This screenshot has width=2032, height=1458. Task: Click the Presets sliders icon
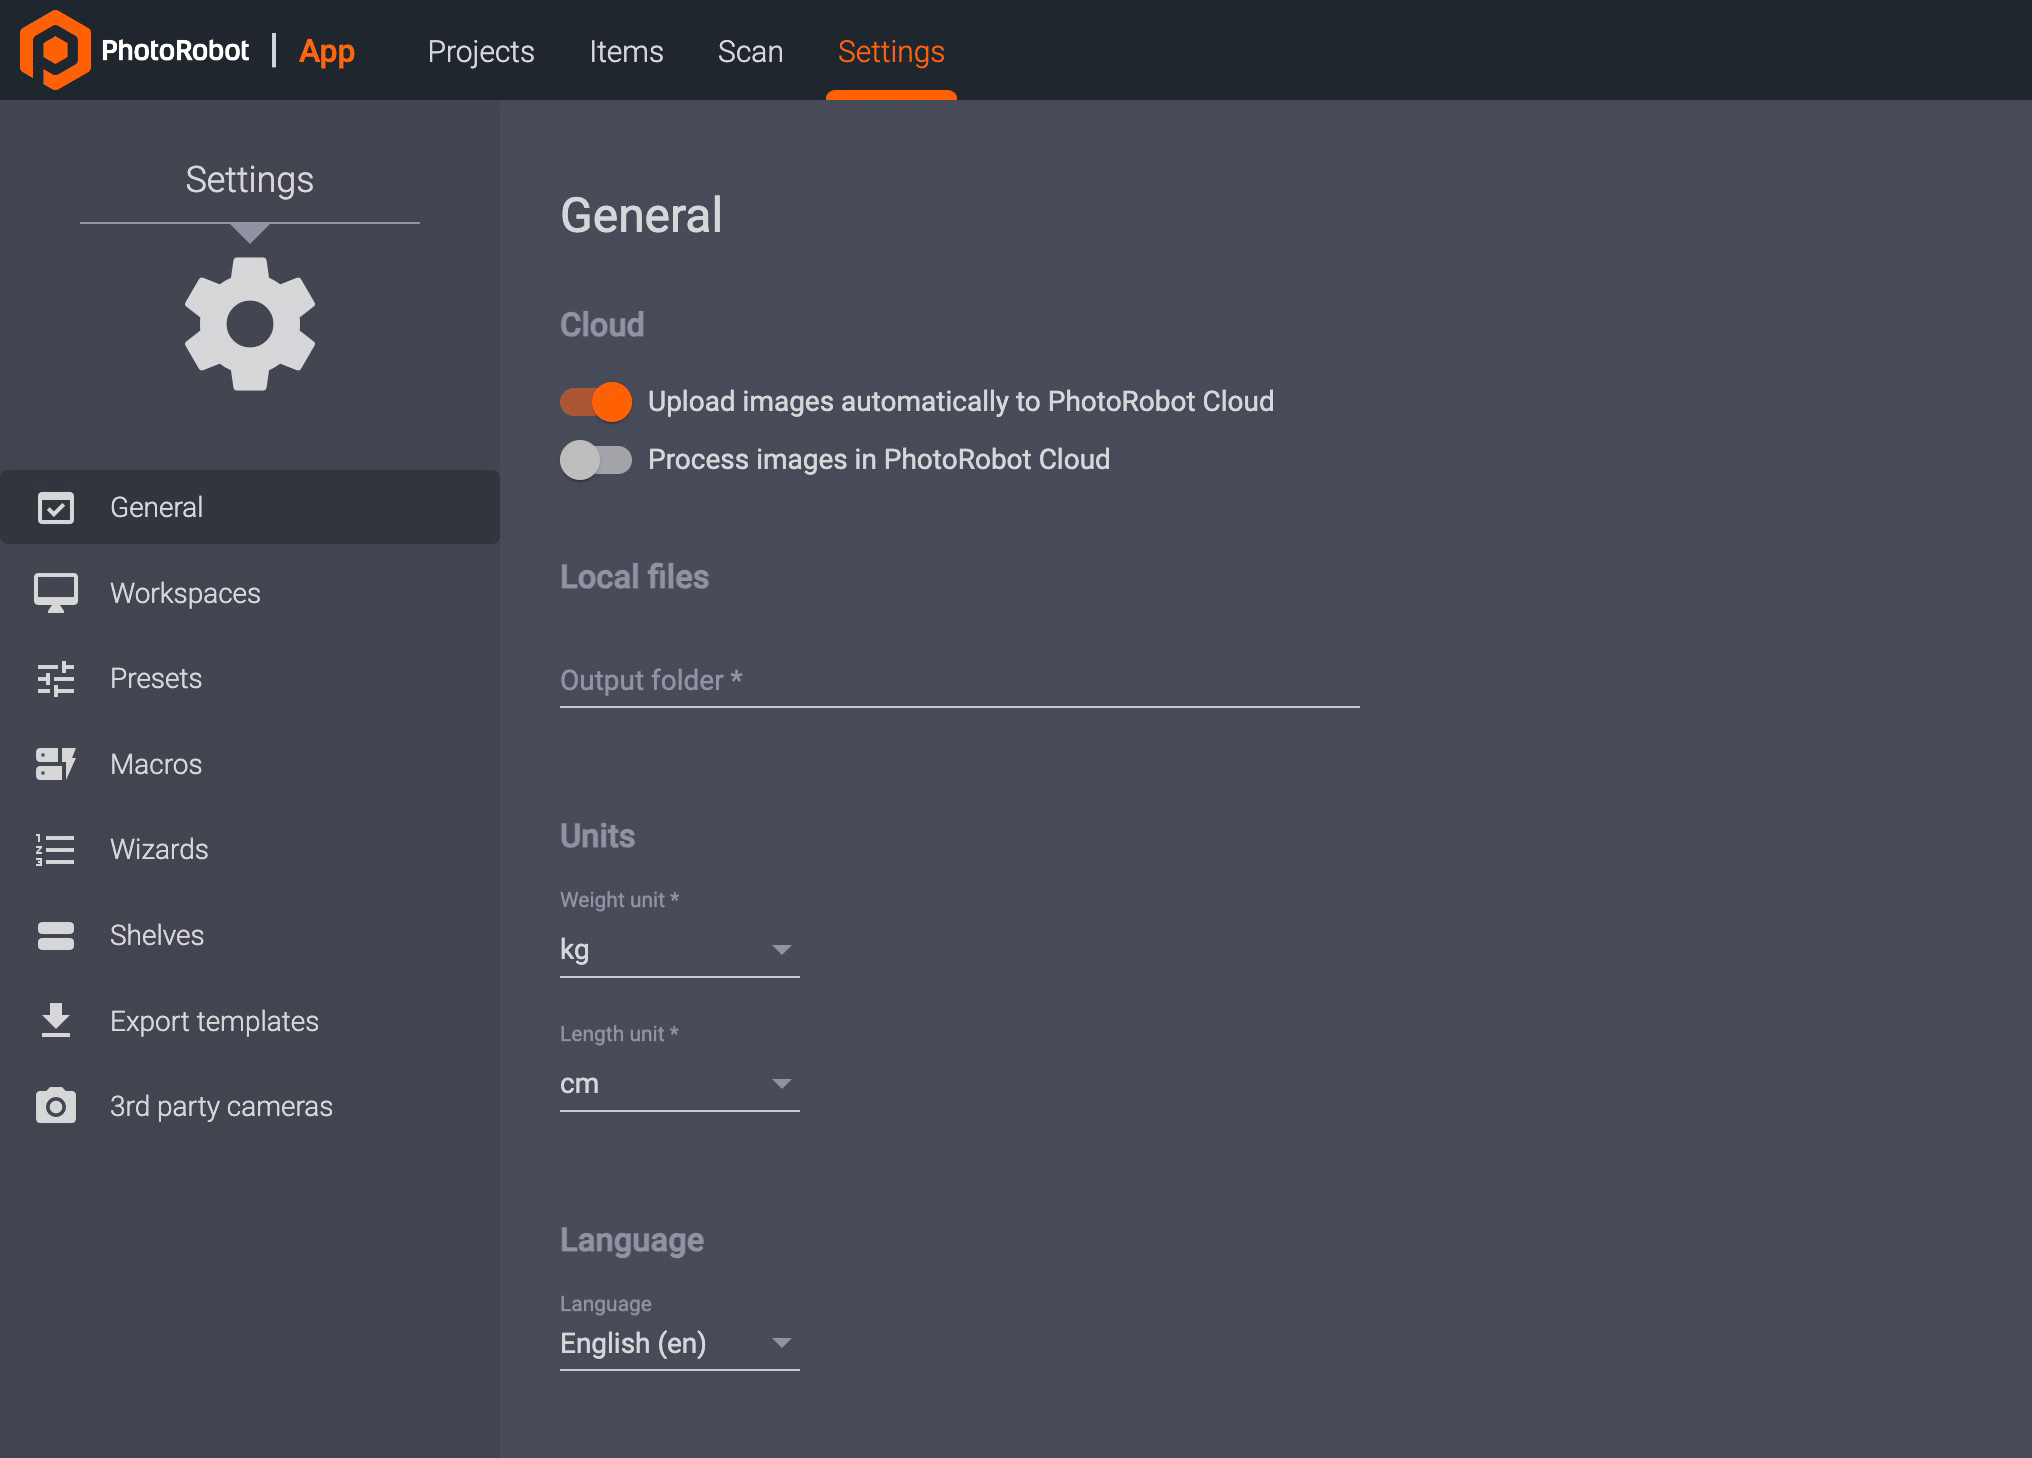tap(56, 679)
